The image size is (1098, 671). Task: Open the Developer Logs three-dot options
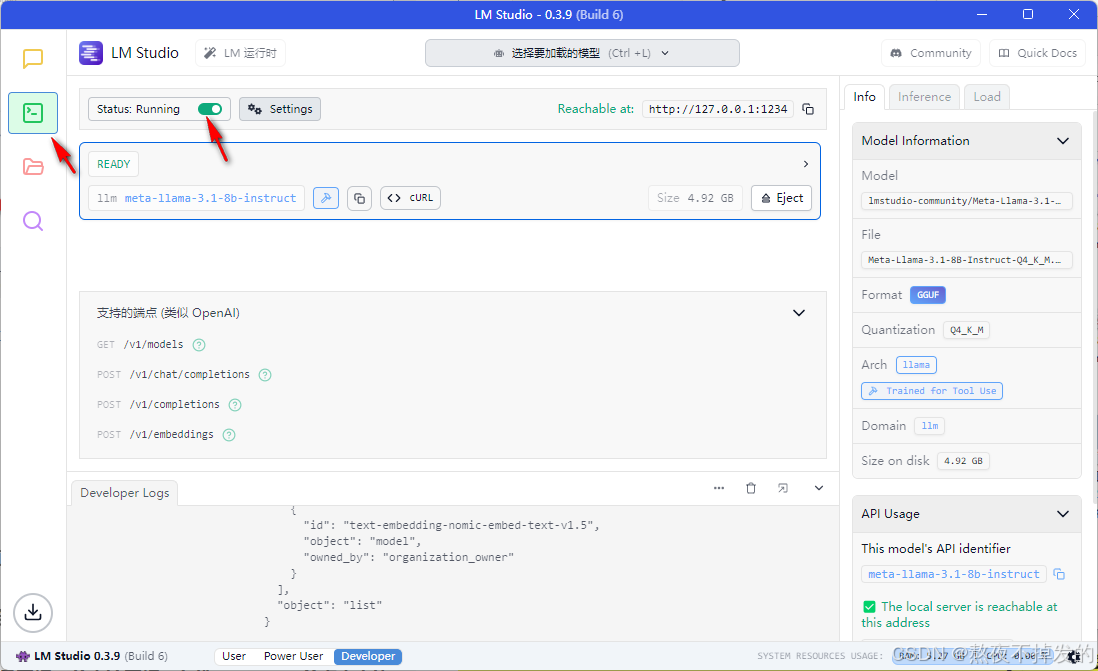pyautogui.click(x=718, y=488)
